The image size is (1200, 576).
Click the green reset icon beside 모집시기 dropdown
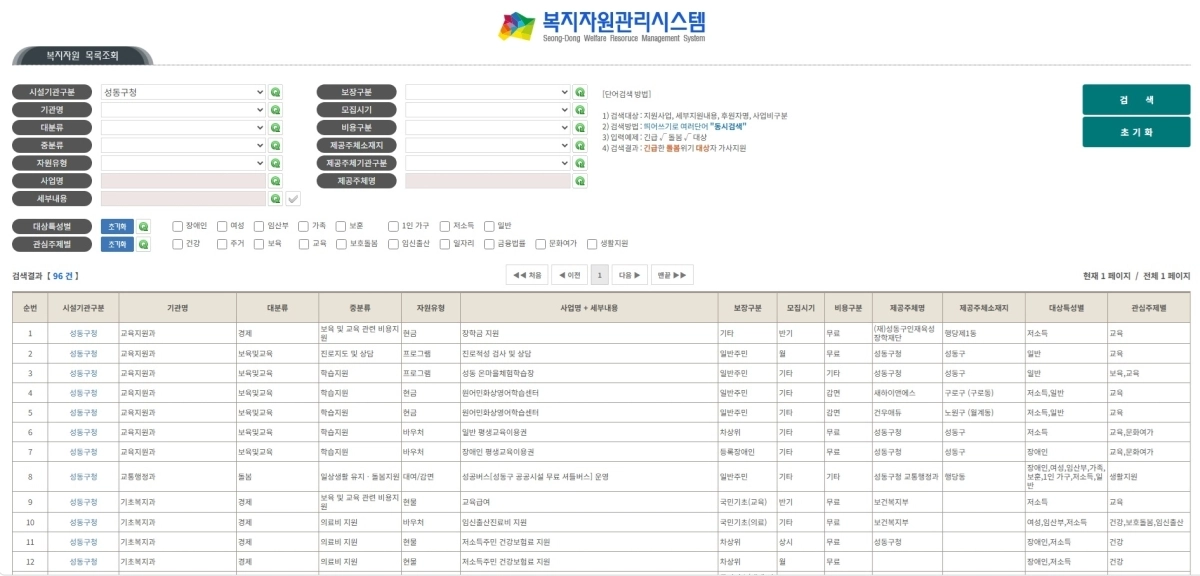point(580,110)
